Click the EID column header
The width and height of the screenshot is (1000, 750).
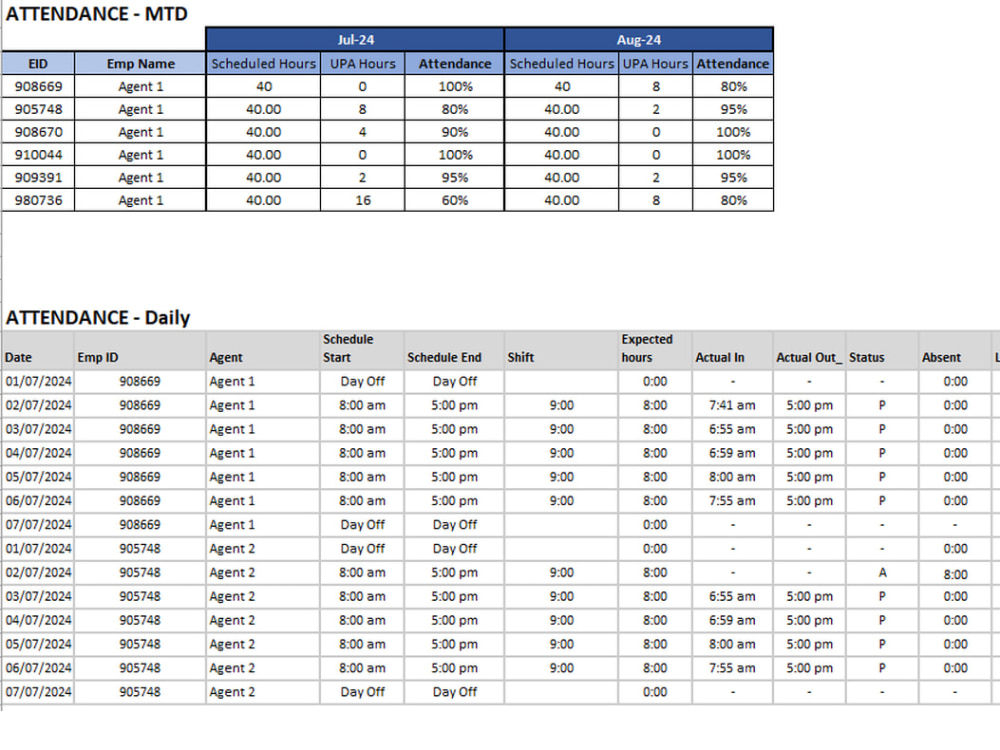tap(38, 64)
